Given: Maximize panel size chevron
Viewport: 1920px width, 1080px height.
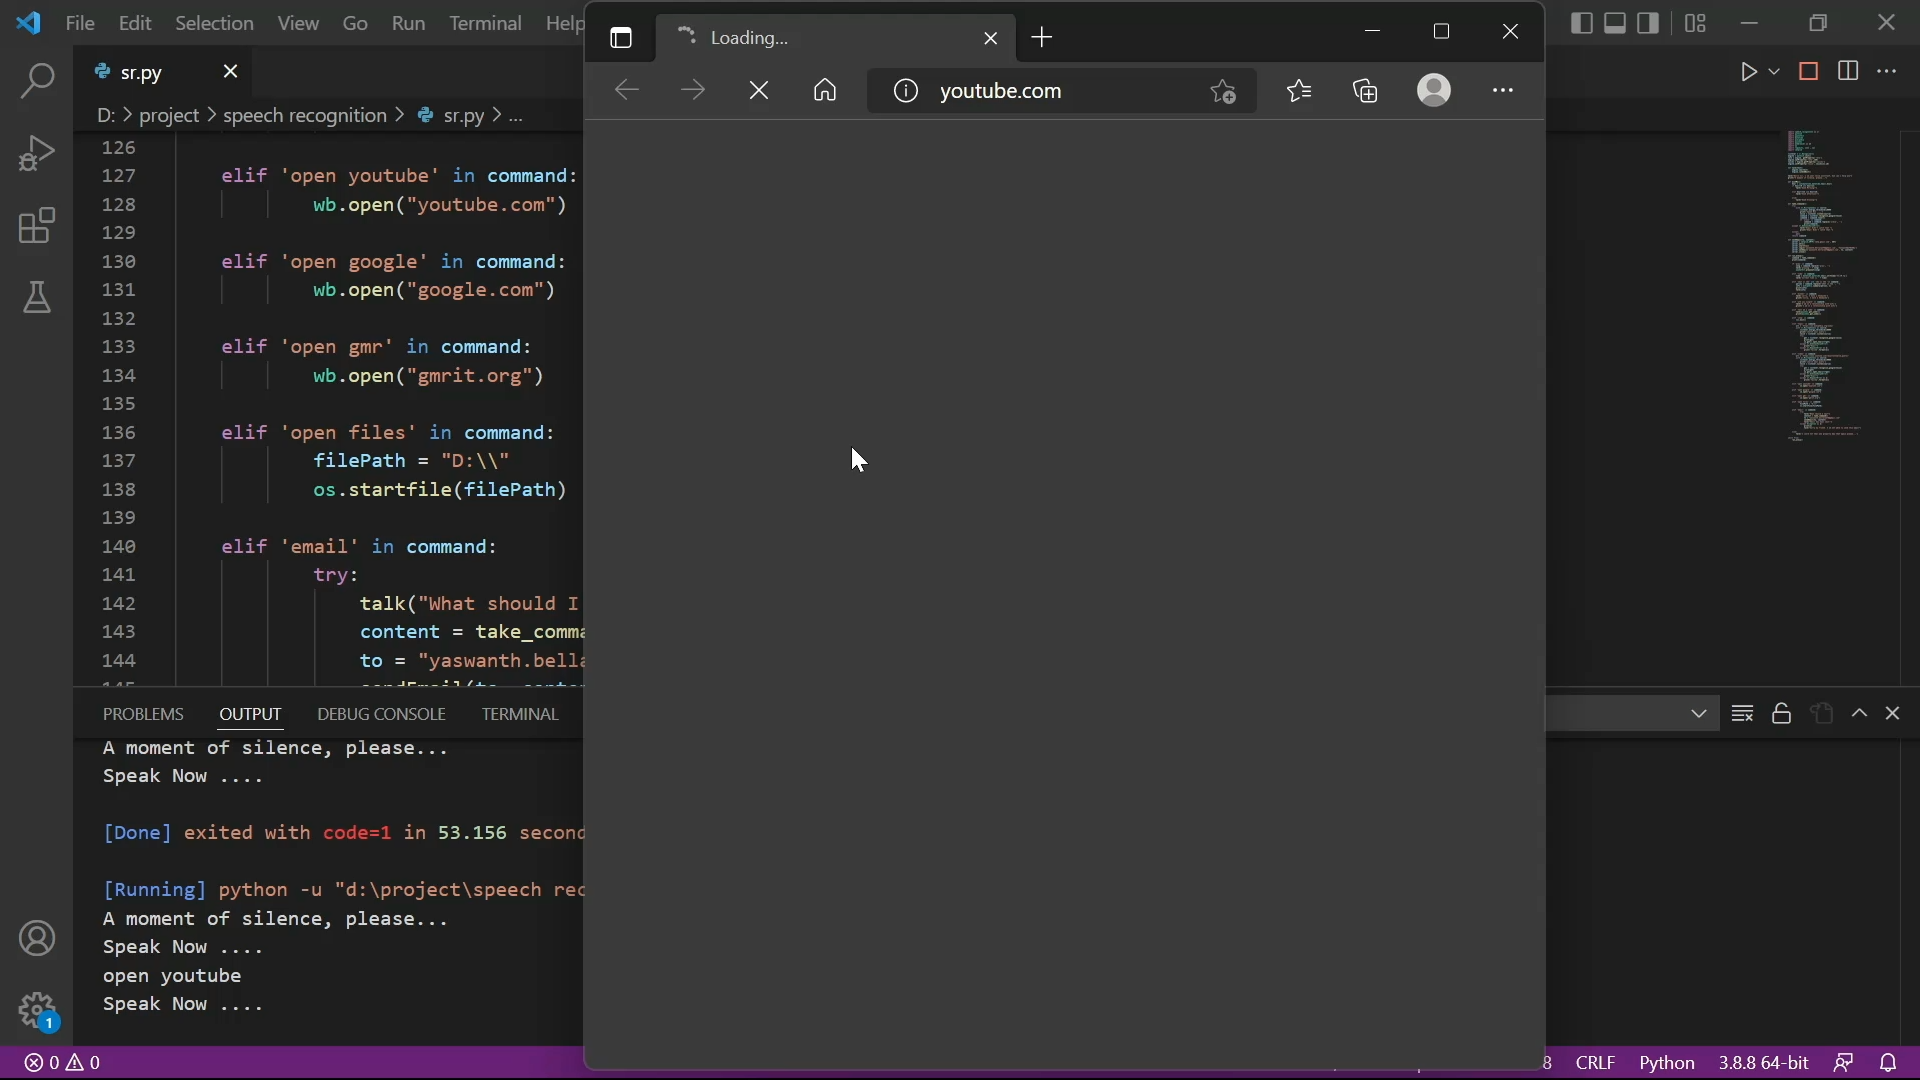Looking at the screenshot, I should (x=1860, y=714).
